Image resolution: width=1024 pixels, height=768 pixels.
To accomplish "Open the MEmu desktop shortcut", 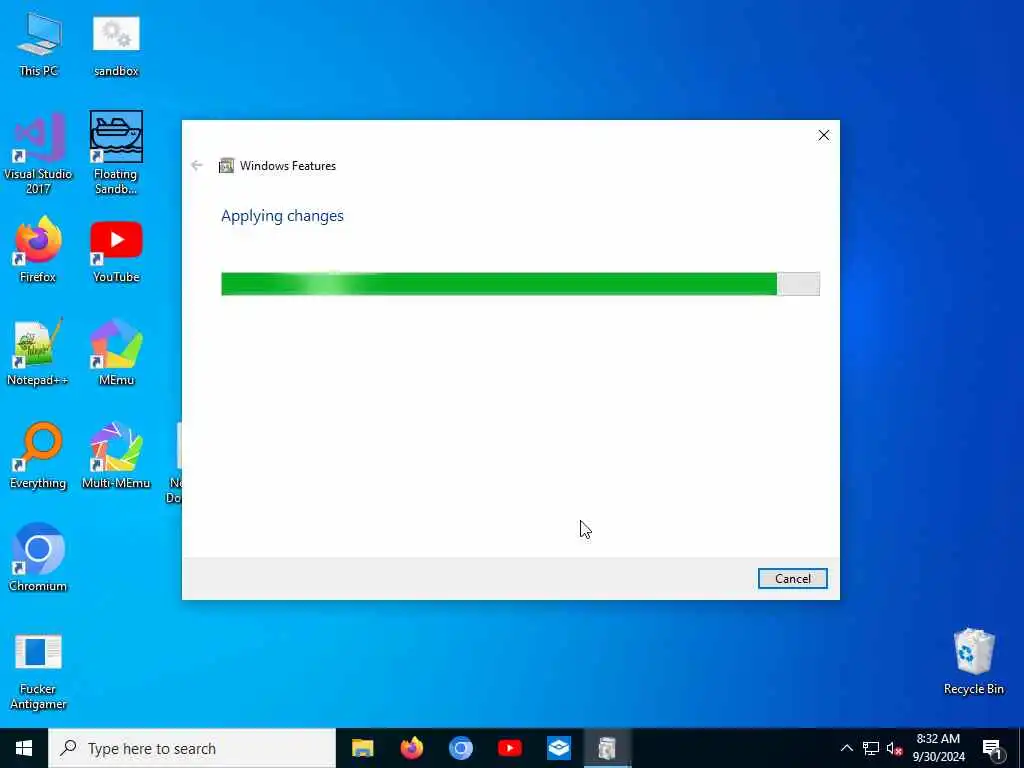I will [116, 353].
